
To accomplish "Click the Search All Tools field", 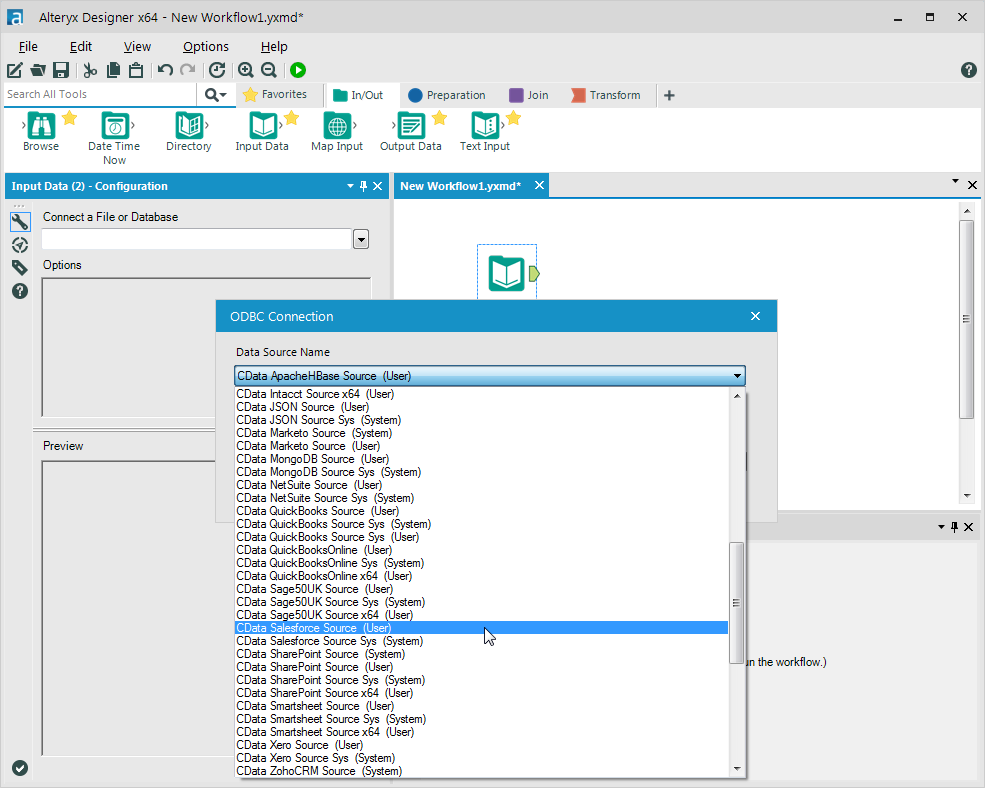I will [101, 94].
